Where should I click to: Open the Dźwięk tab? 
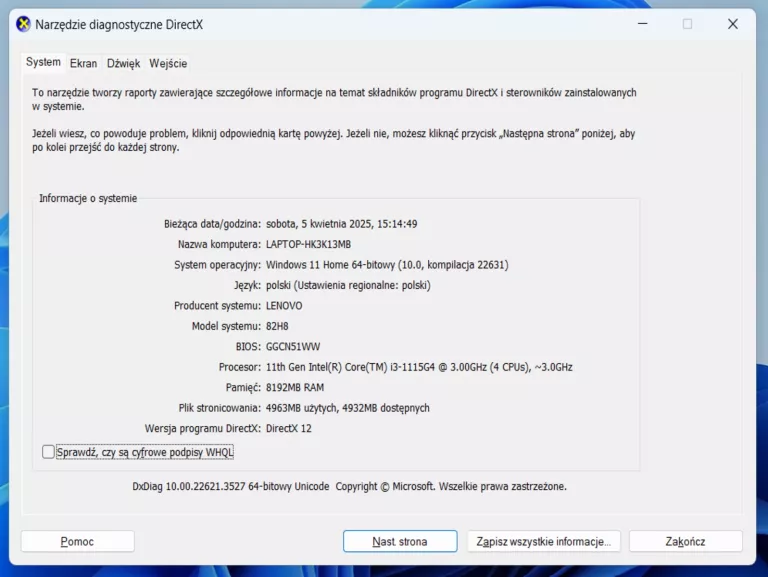click(123, 63)
